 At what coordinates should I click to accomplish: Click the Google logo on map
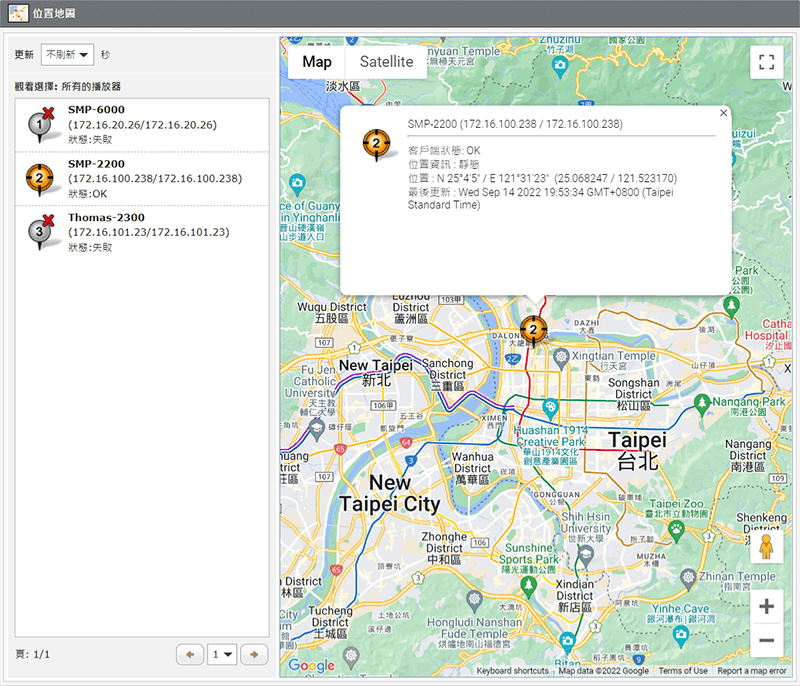click(x=312, y=665)
